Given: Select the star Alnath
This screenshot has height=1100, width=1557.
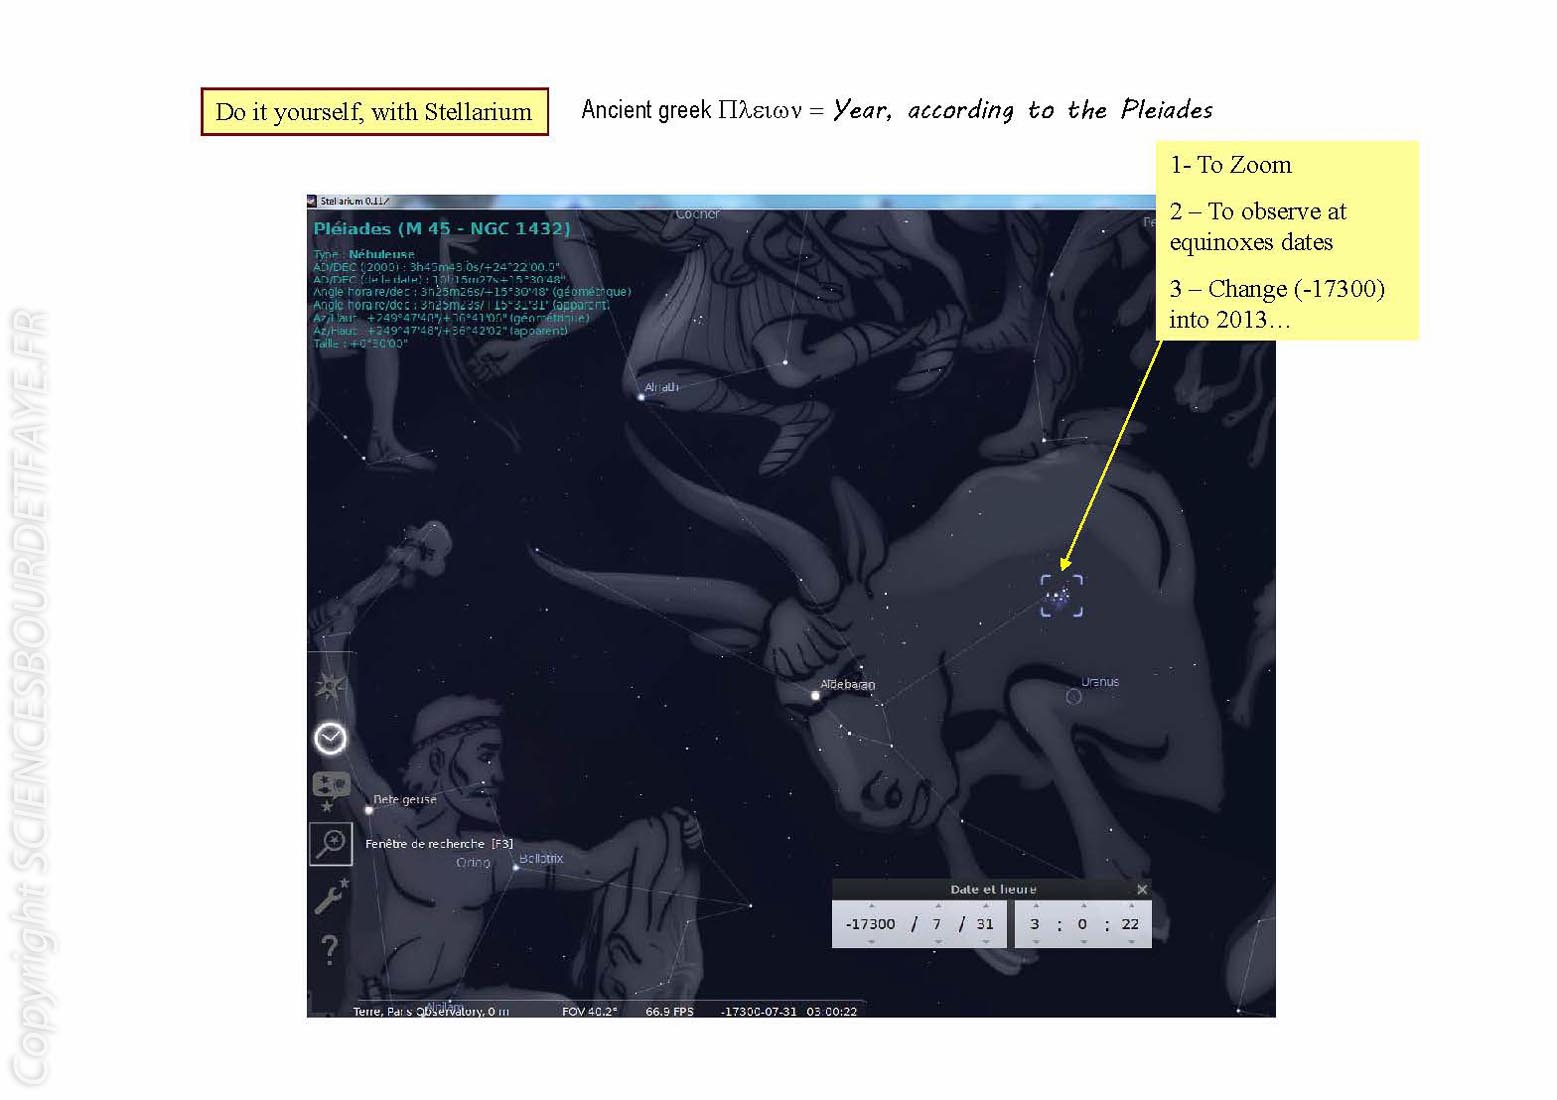Looking at the screenshot, I should (x=641, y=397).
